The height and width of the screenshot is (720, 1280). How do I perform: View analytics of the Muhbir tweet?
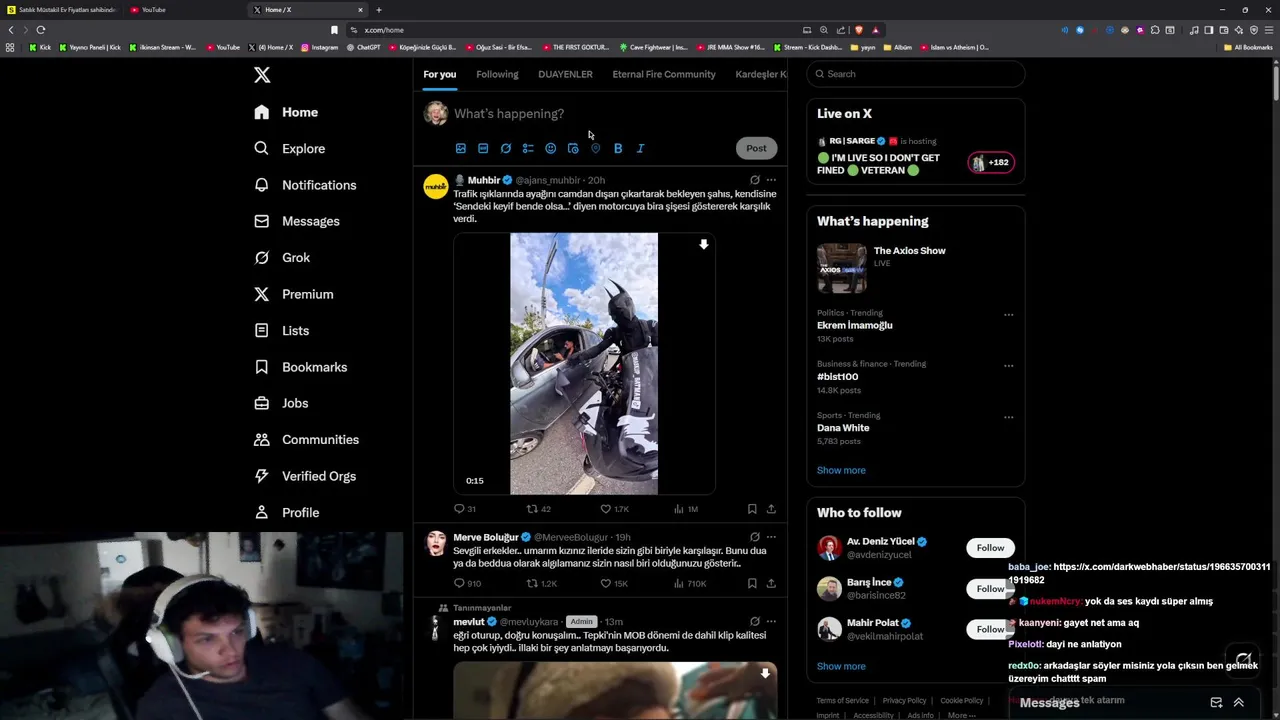coord(686,509)
